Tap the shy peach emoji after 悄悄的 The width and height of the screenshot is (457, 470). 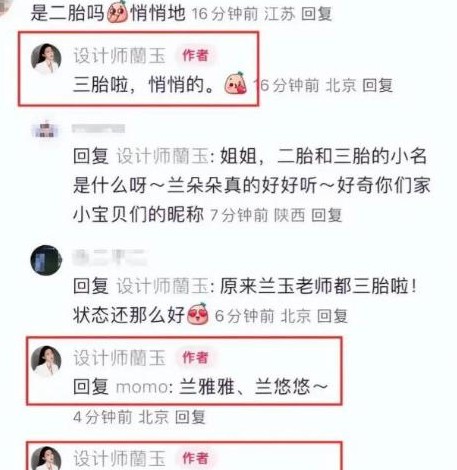(236, 83)
